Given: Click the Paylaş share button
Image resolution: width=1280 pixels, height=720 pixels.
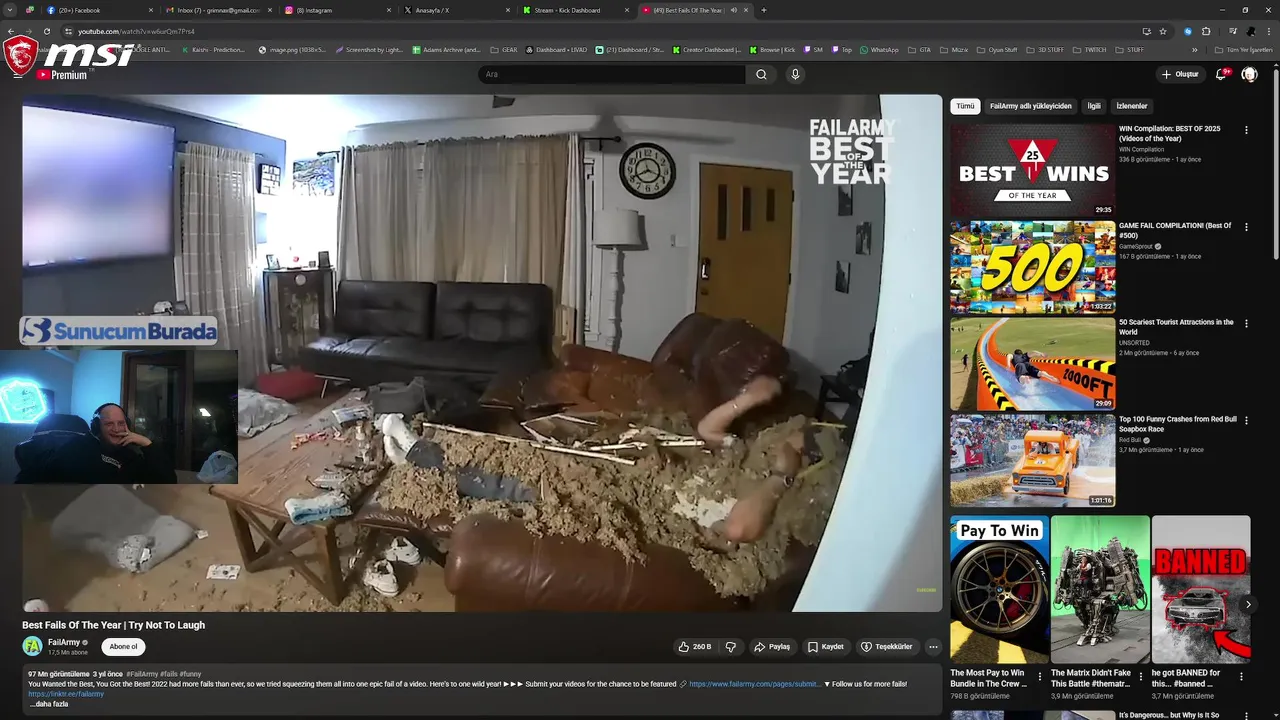Looking at the screenshot, I should (x=772, y=647).
